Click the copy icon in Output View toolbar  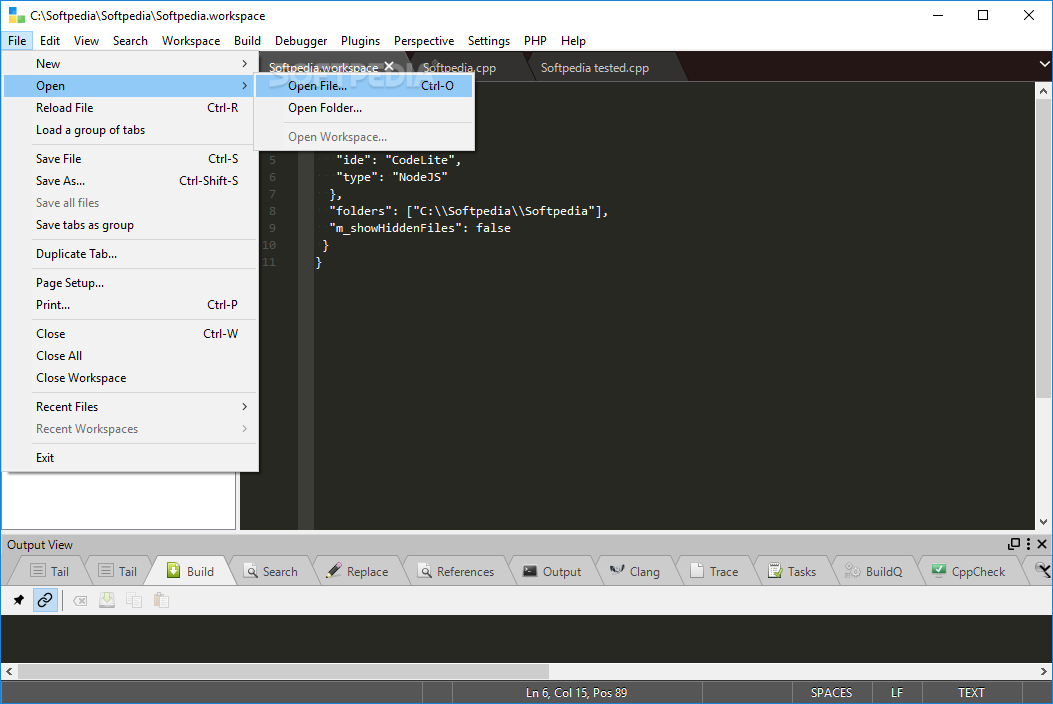pos(134,600)
